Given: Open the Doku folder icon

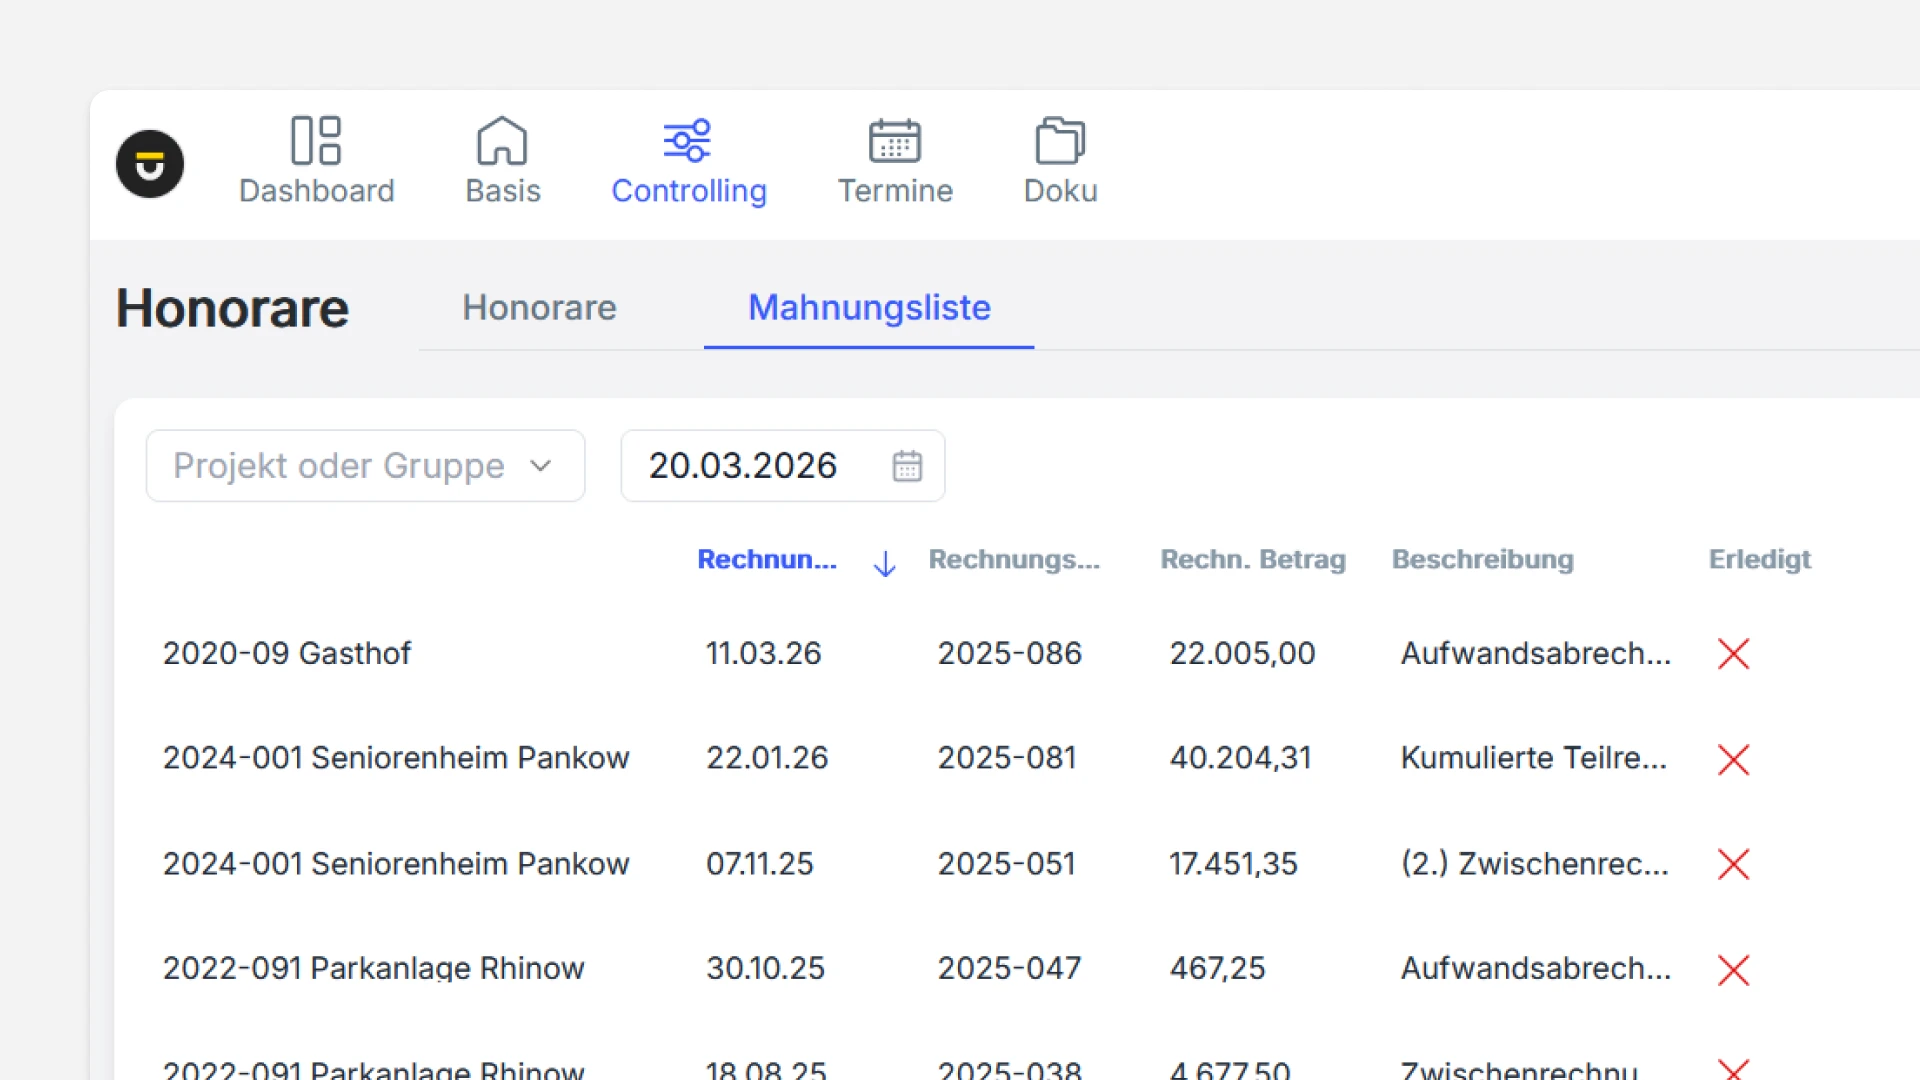Looking at the screenshot, I should point(1060,140).
